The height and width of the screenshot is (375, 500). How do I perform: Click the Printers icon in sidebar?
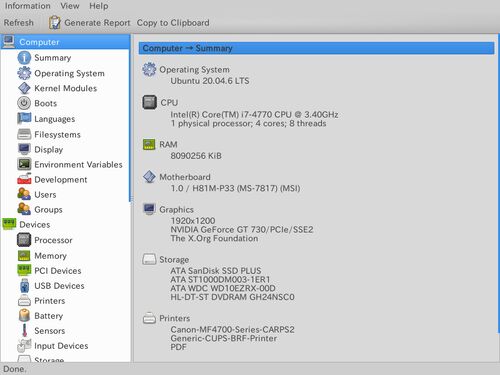coord(24,301)
